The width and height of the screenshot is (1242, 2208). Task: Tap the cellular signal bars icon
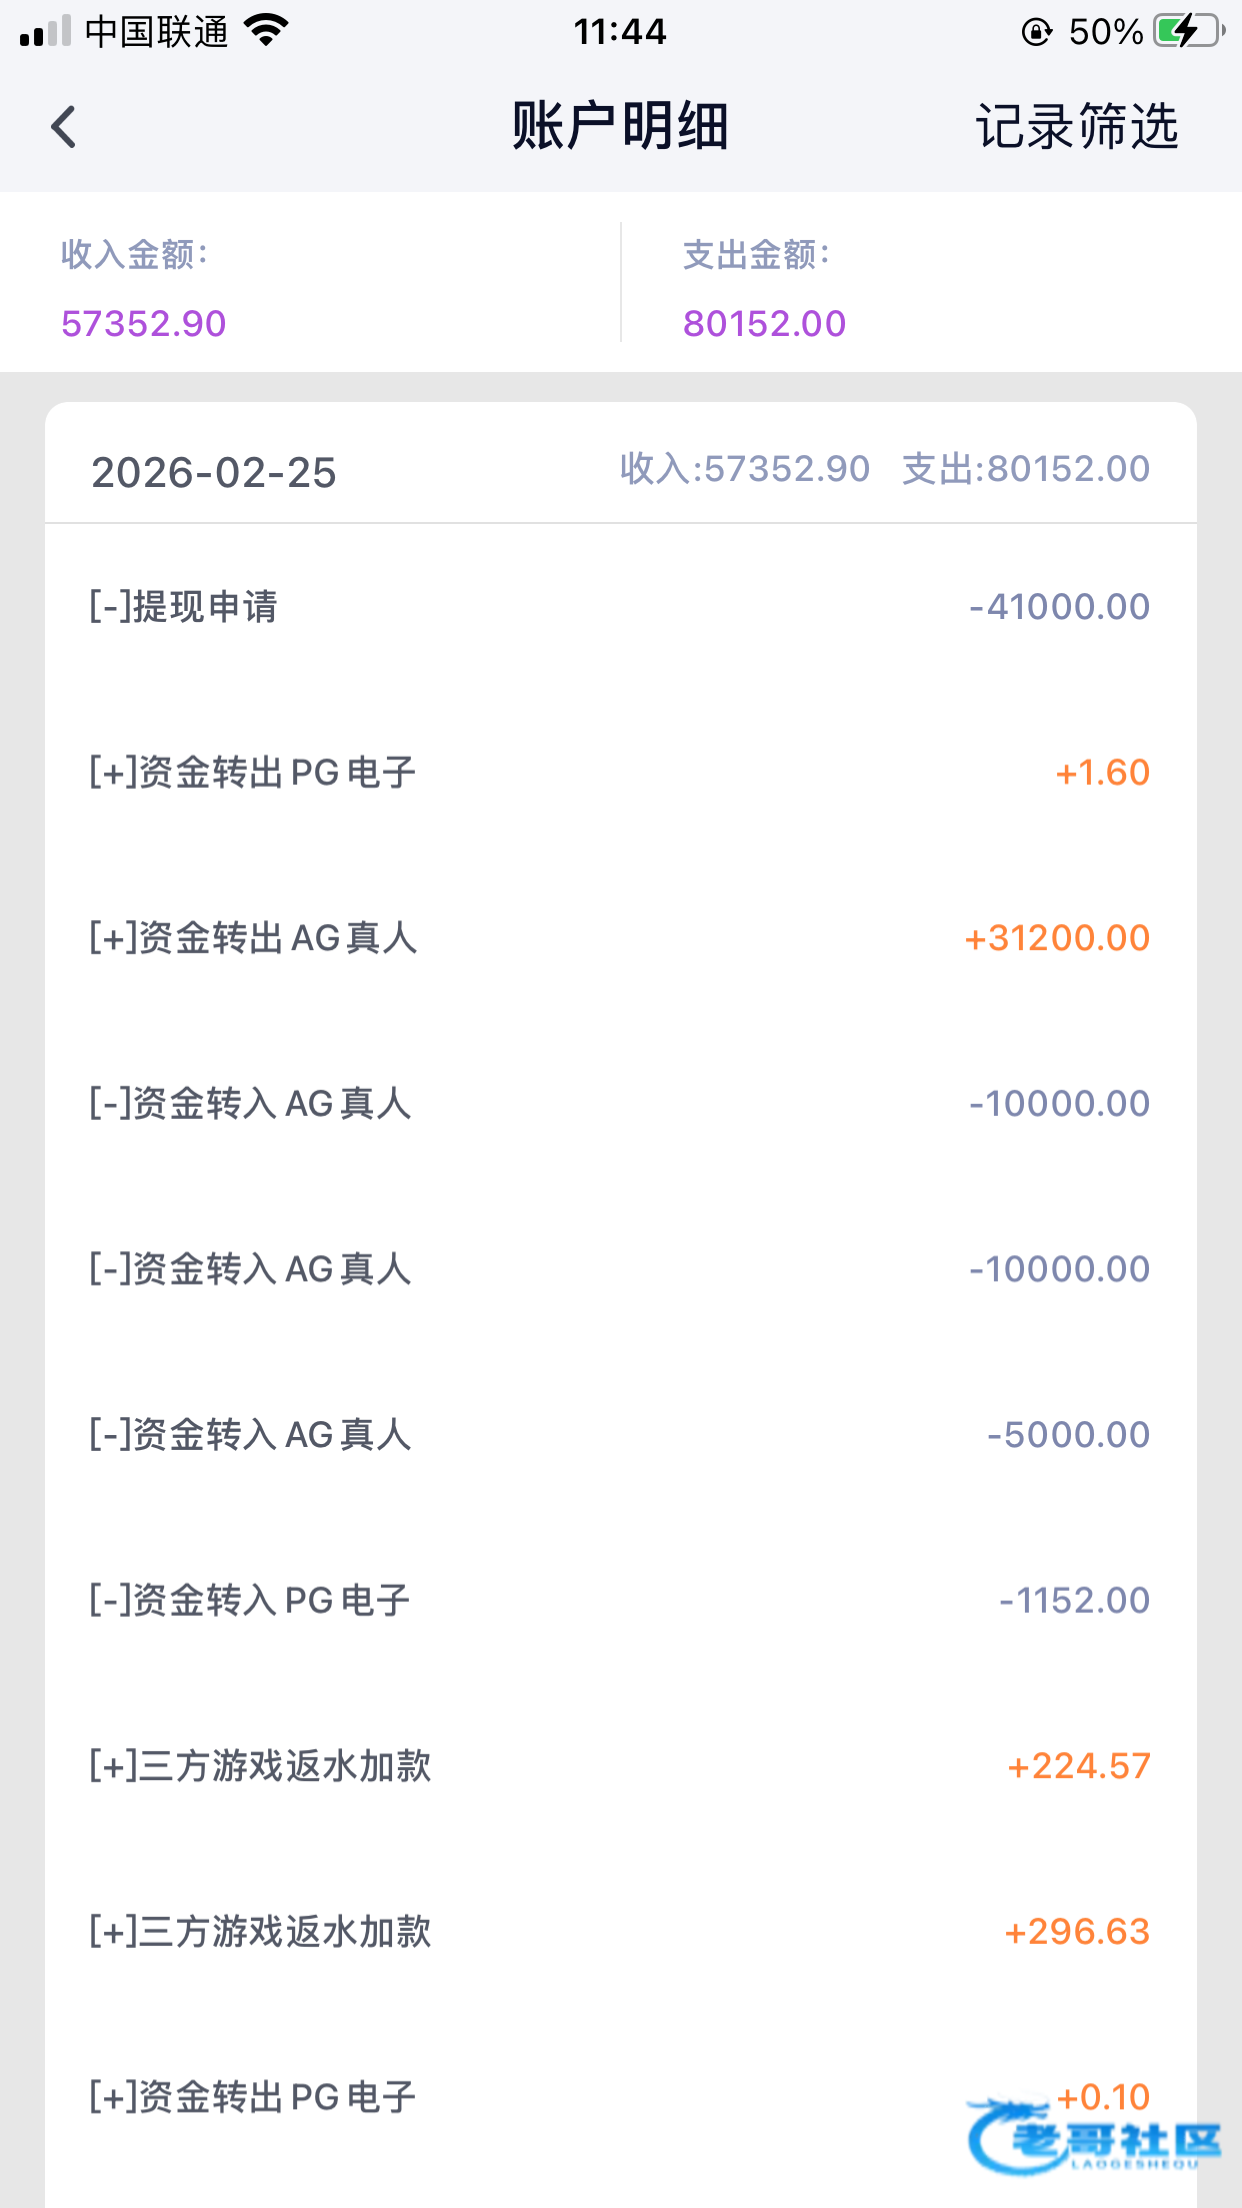45,31
